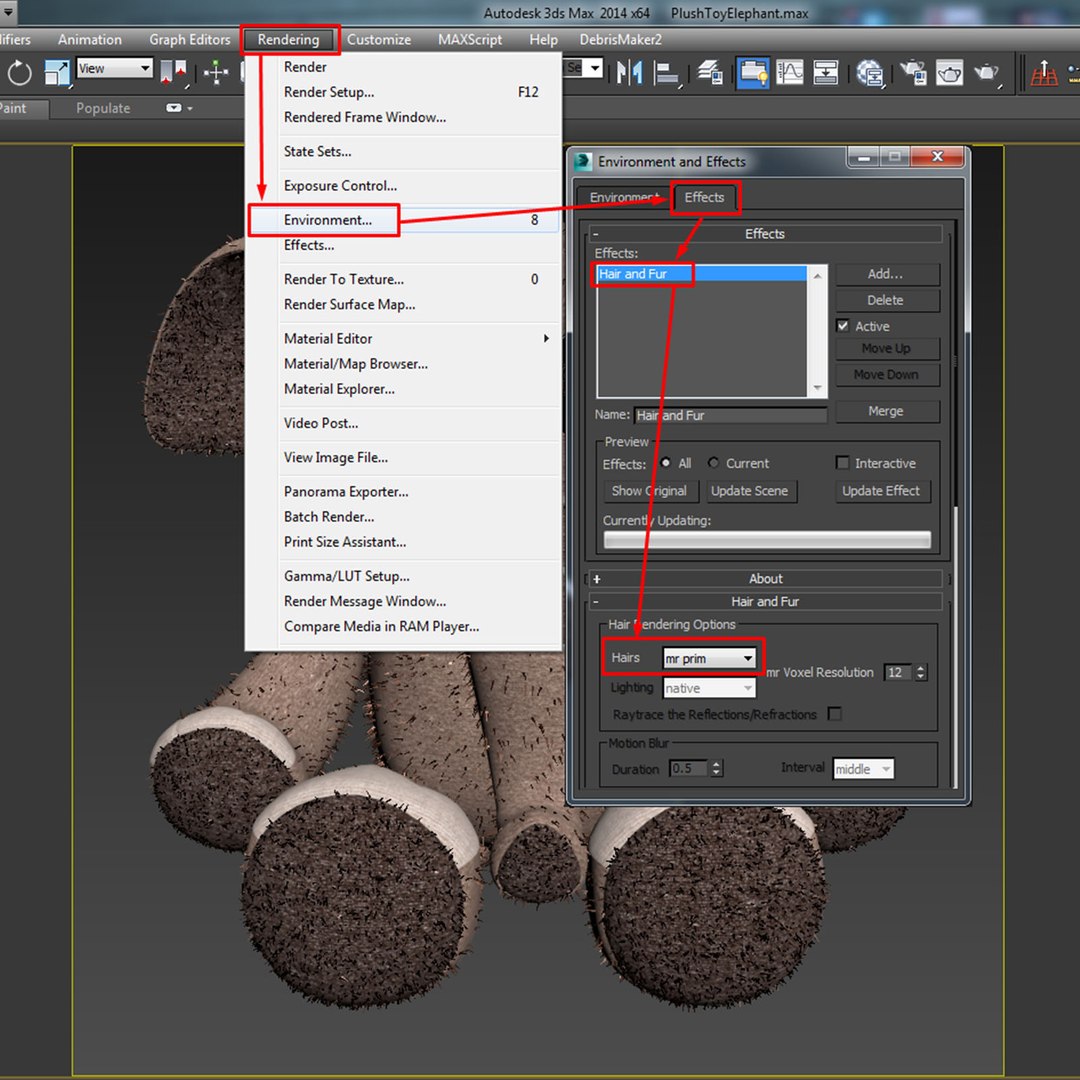This screenshot has height=1080, width=1080.
Task: Click the Use Pivot Point Center icon
Action: pos(172,72)
